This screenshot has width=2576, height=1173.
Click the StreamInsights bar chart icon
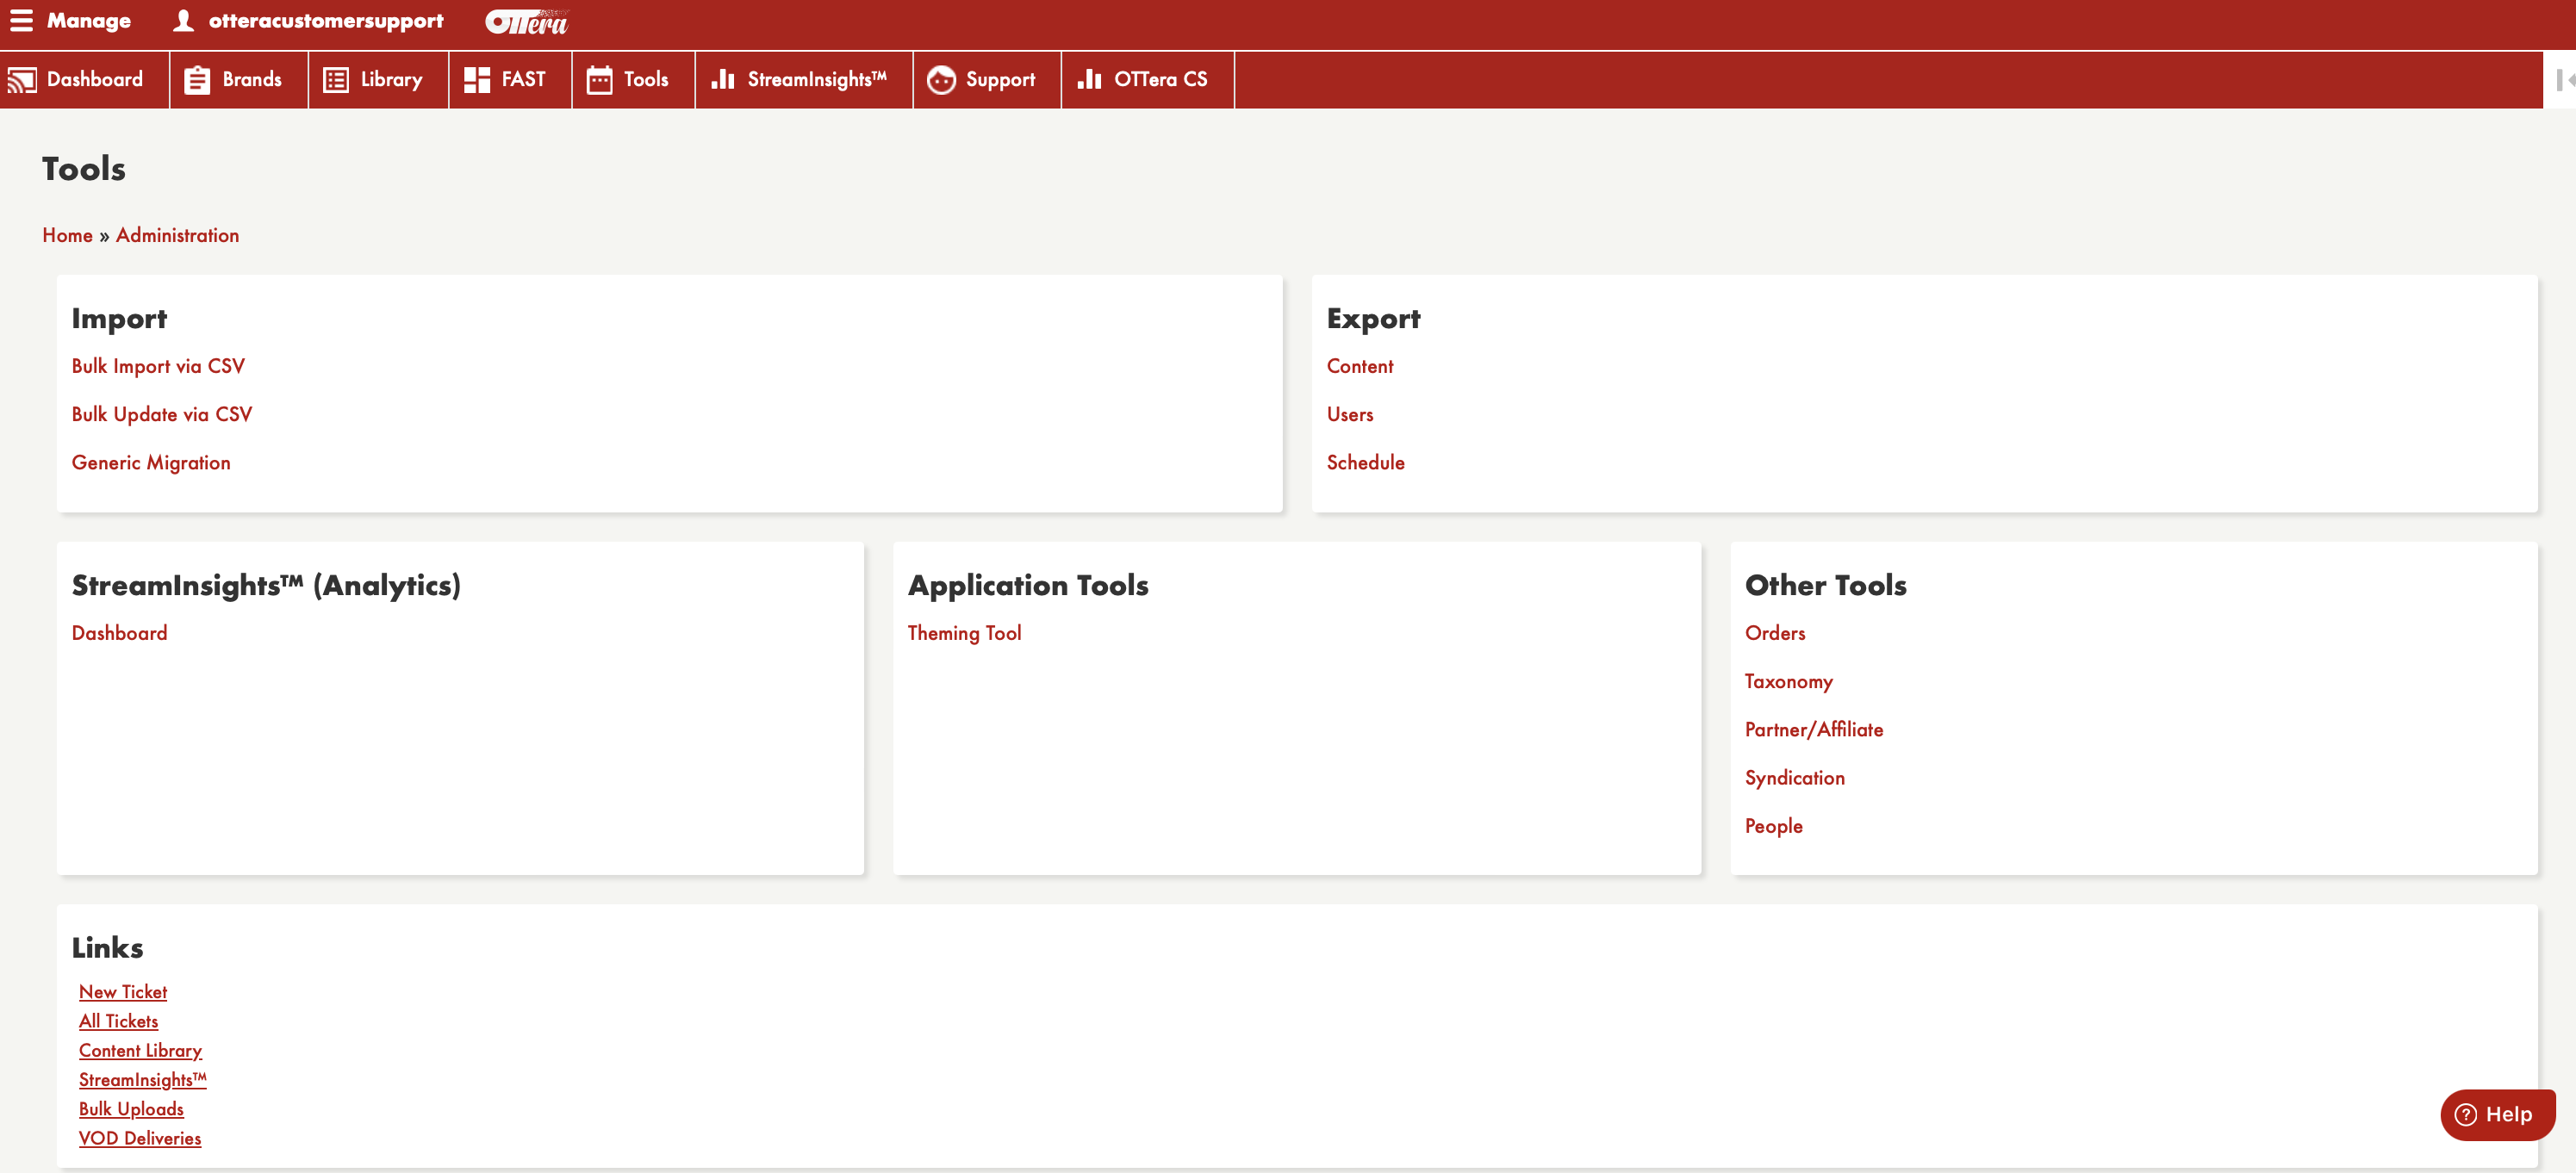(x=723, y=80)
